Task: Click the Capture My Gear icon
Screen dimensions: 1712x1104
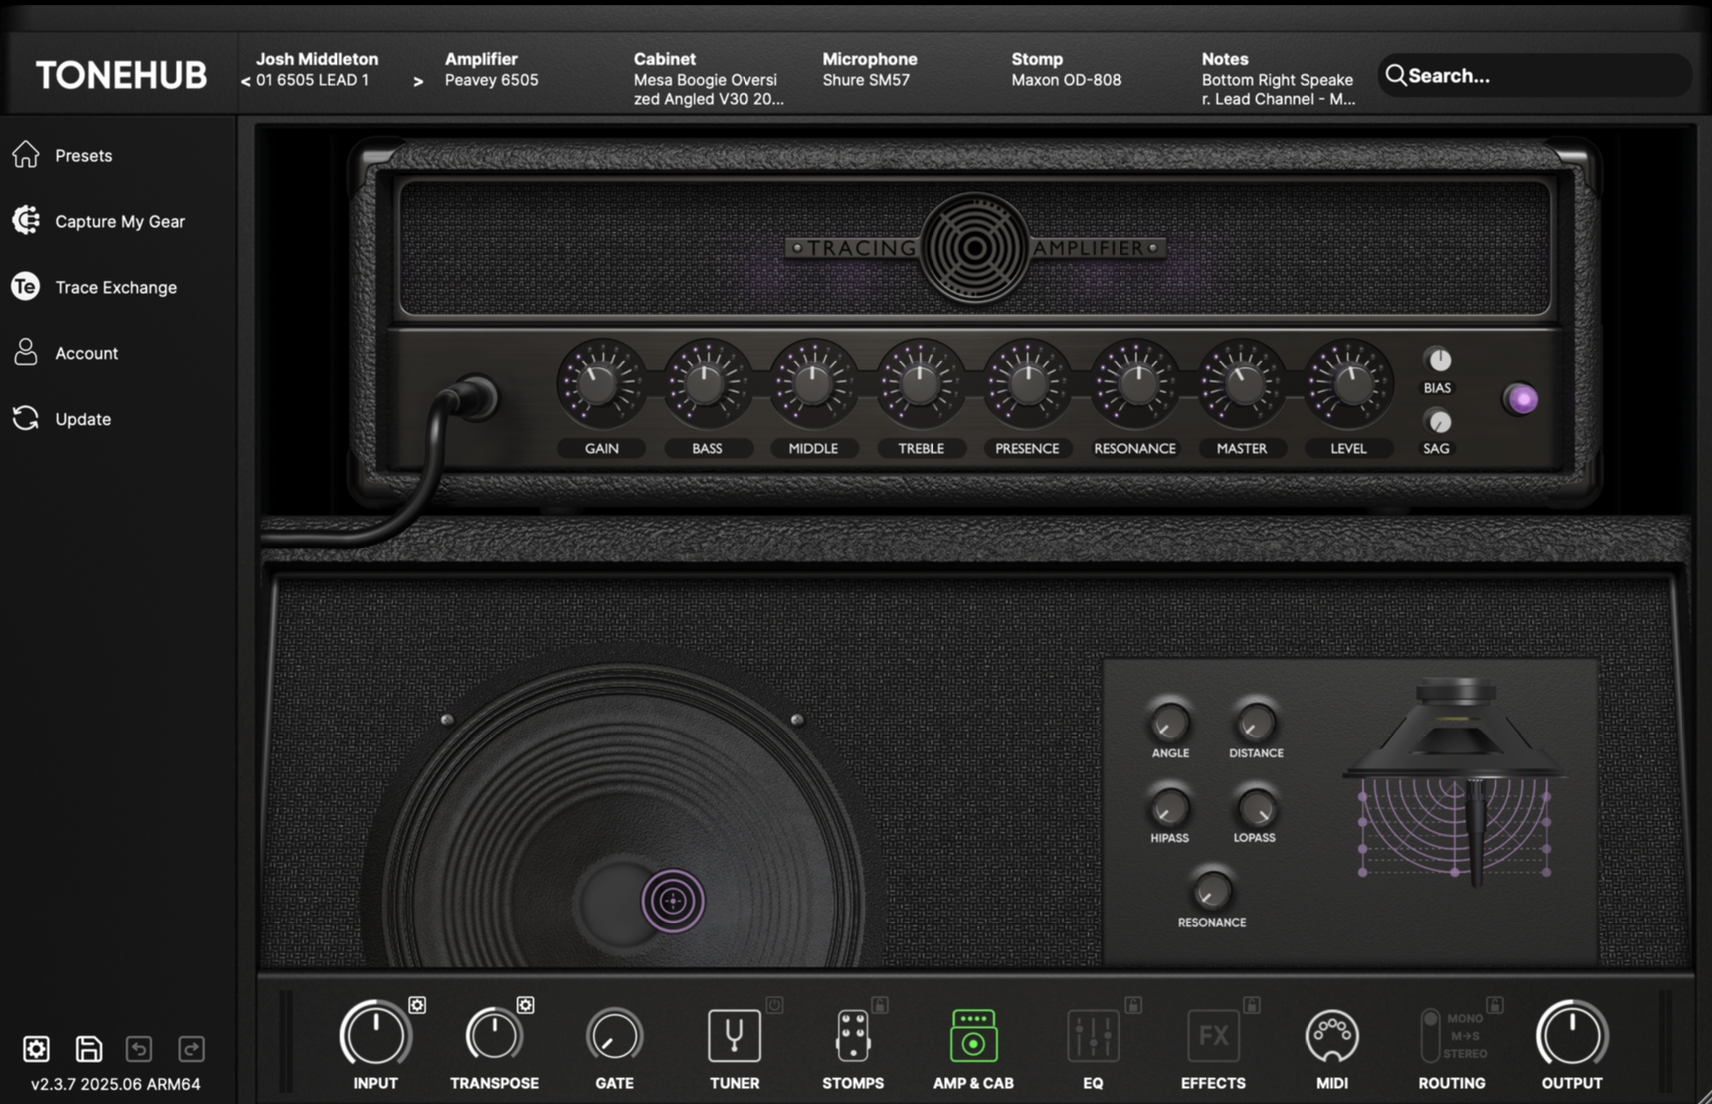Action: (26, 220)
